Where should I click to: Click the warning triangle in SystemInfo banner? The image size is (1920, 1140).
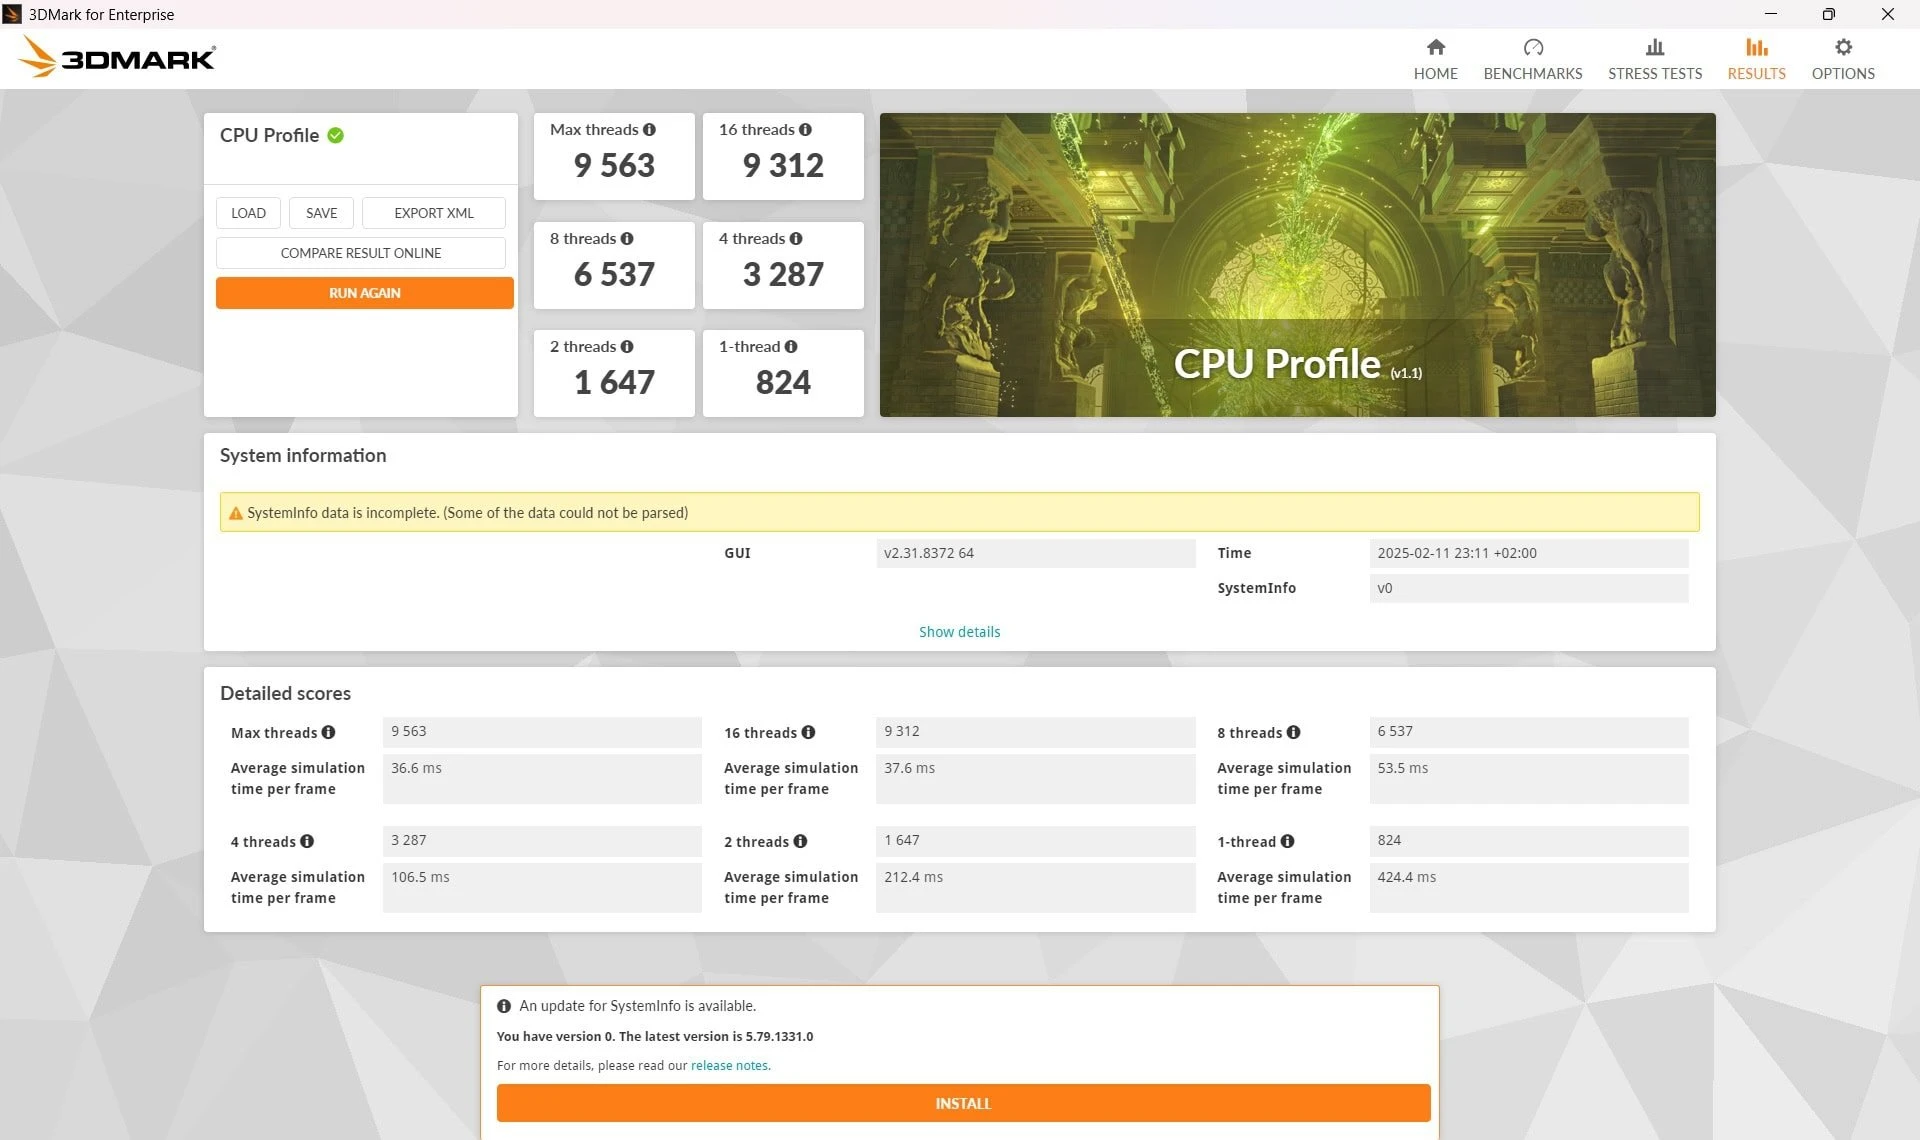(236, 513)
